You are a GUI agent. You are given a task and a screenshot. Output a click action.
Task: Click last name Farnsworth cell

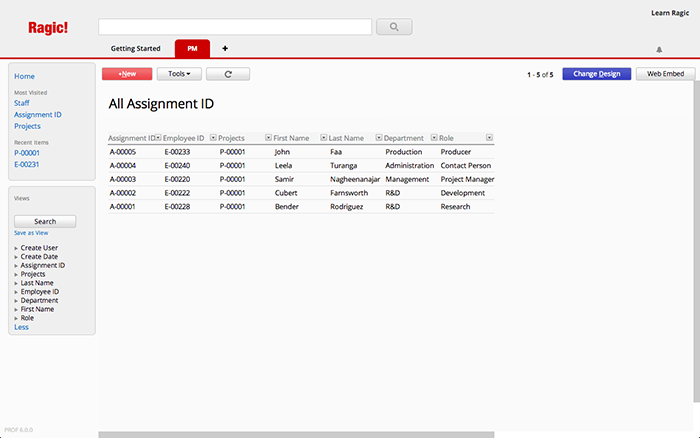[x=349, y=193]
